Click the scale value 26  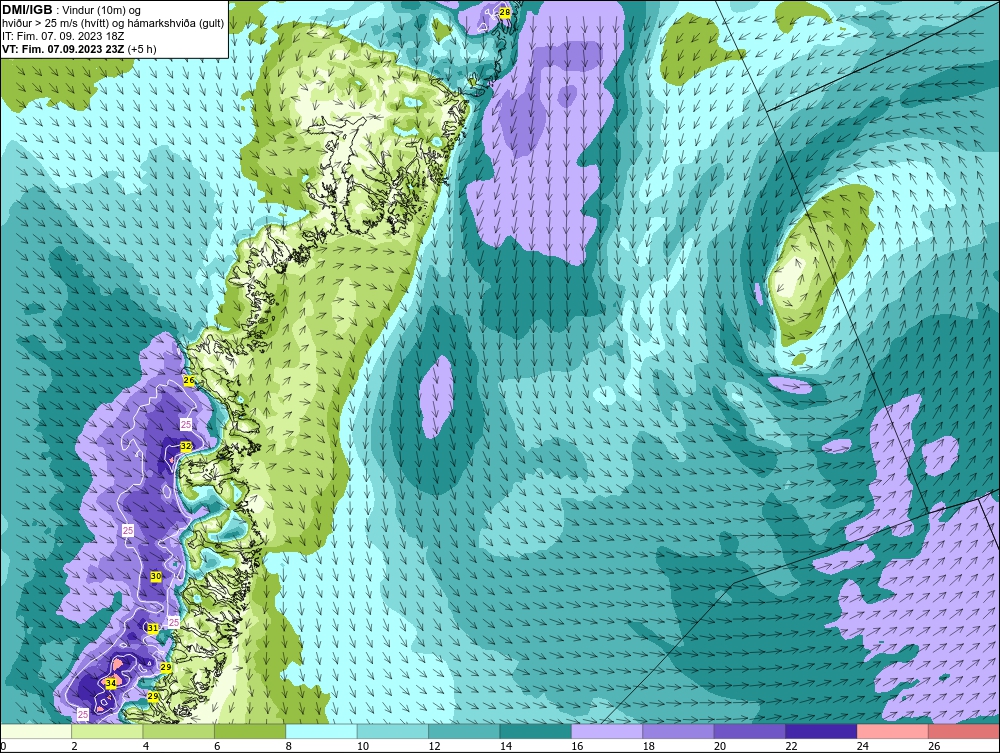click(934, 746)
